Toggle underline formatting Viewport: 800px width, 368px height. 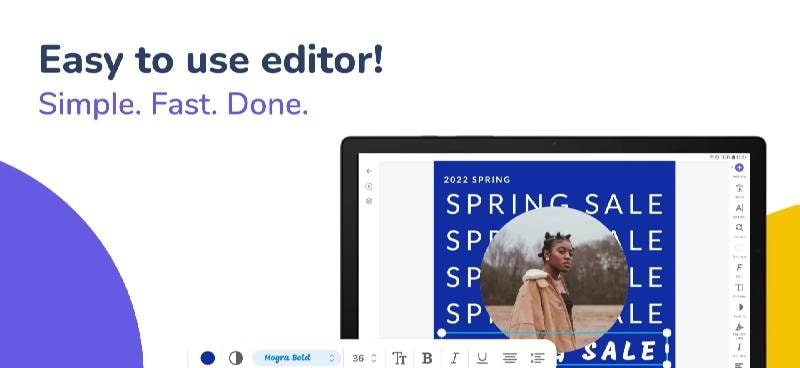point(482,358)
